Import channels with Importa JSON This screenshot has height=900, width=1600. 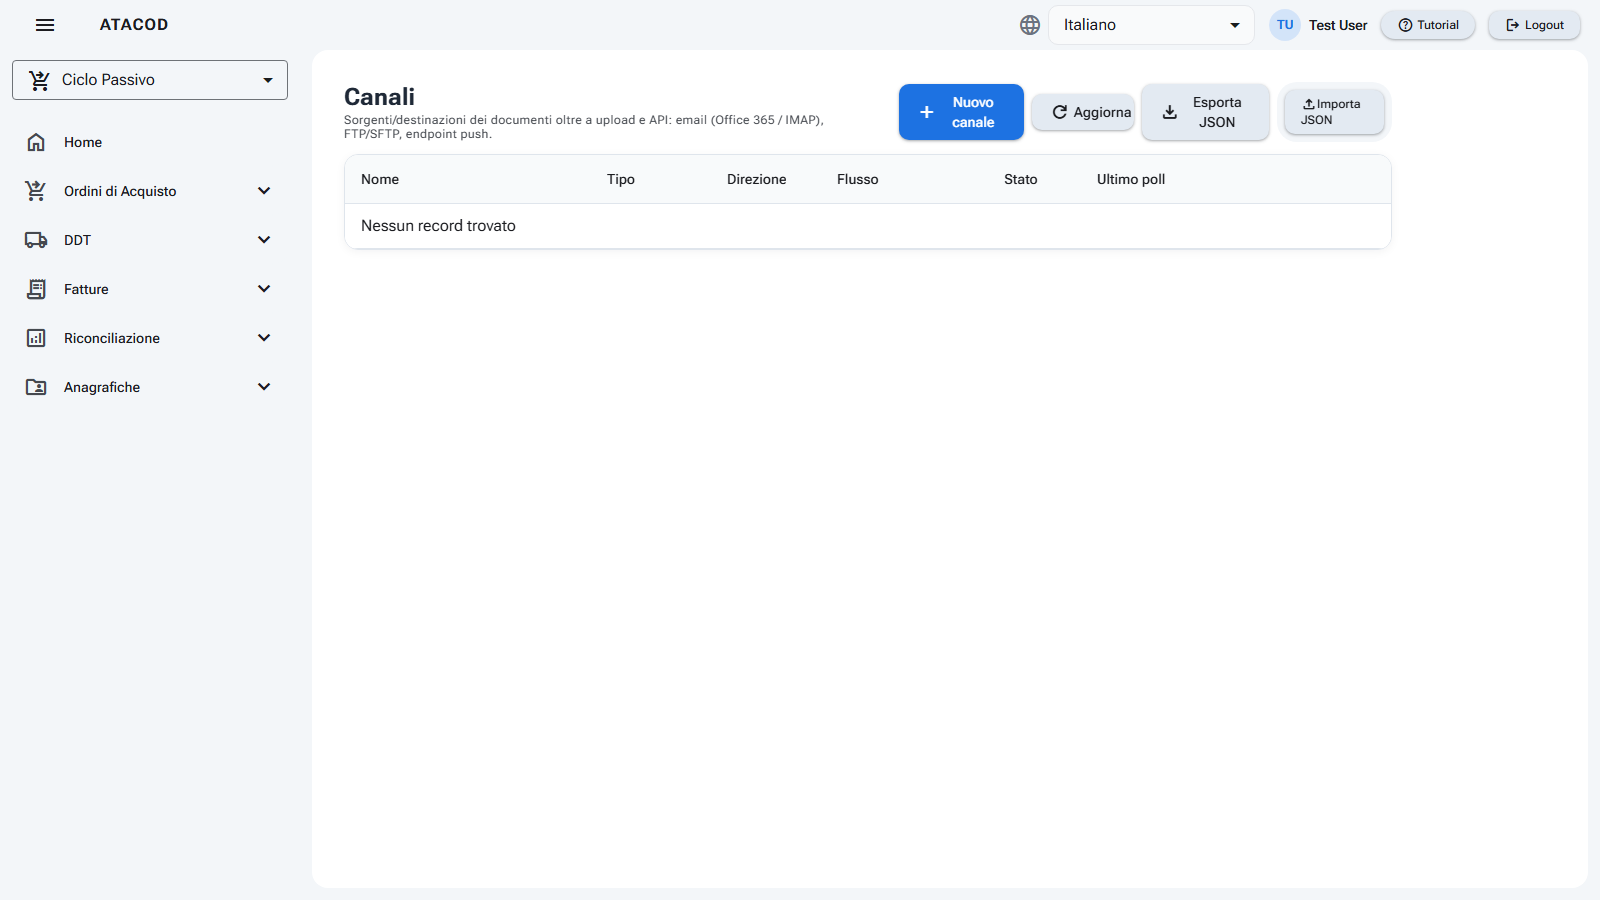point(1334,112)
